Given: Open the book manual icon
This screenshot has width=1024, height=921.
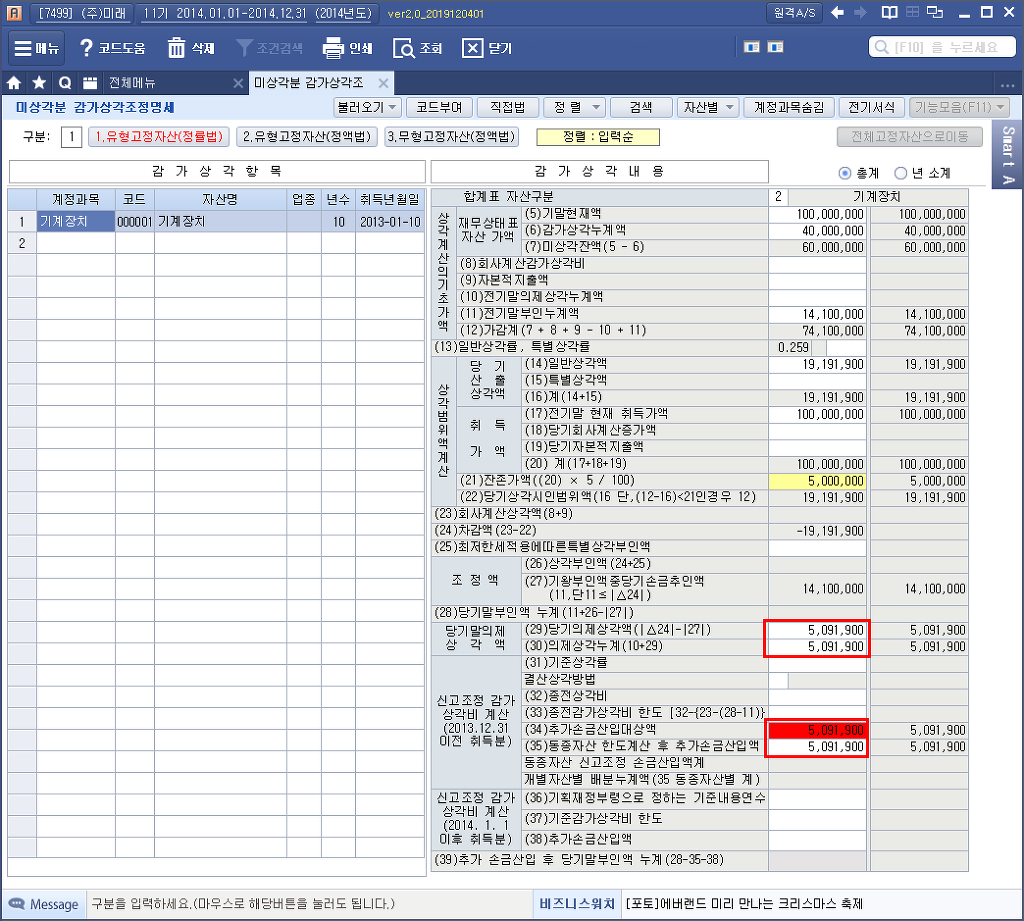Looking at the screenshot, I should (x=889, y=12).
